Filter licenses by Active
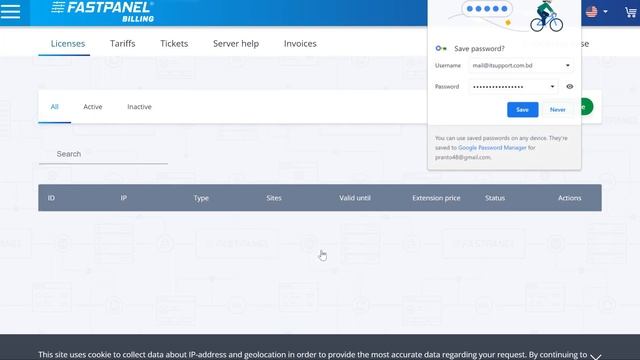Viewport: 640px width, 360px height. click(x=93, y=107)
